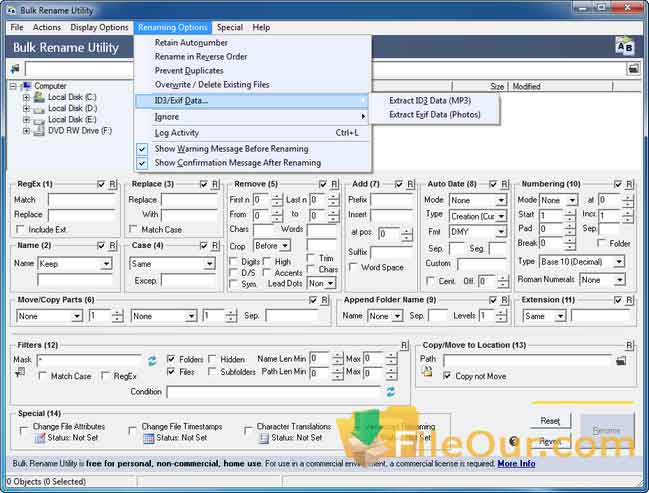Click the Rename button
The height and width of the screenshot is (493, 649).
click(607, 430)
